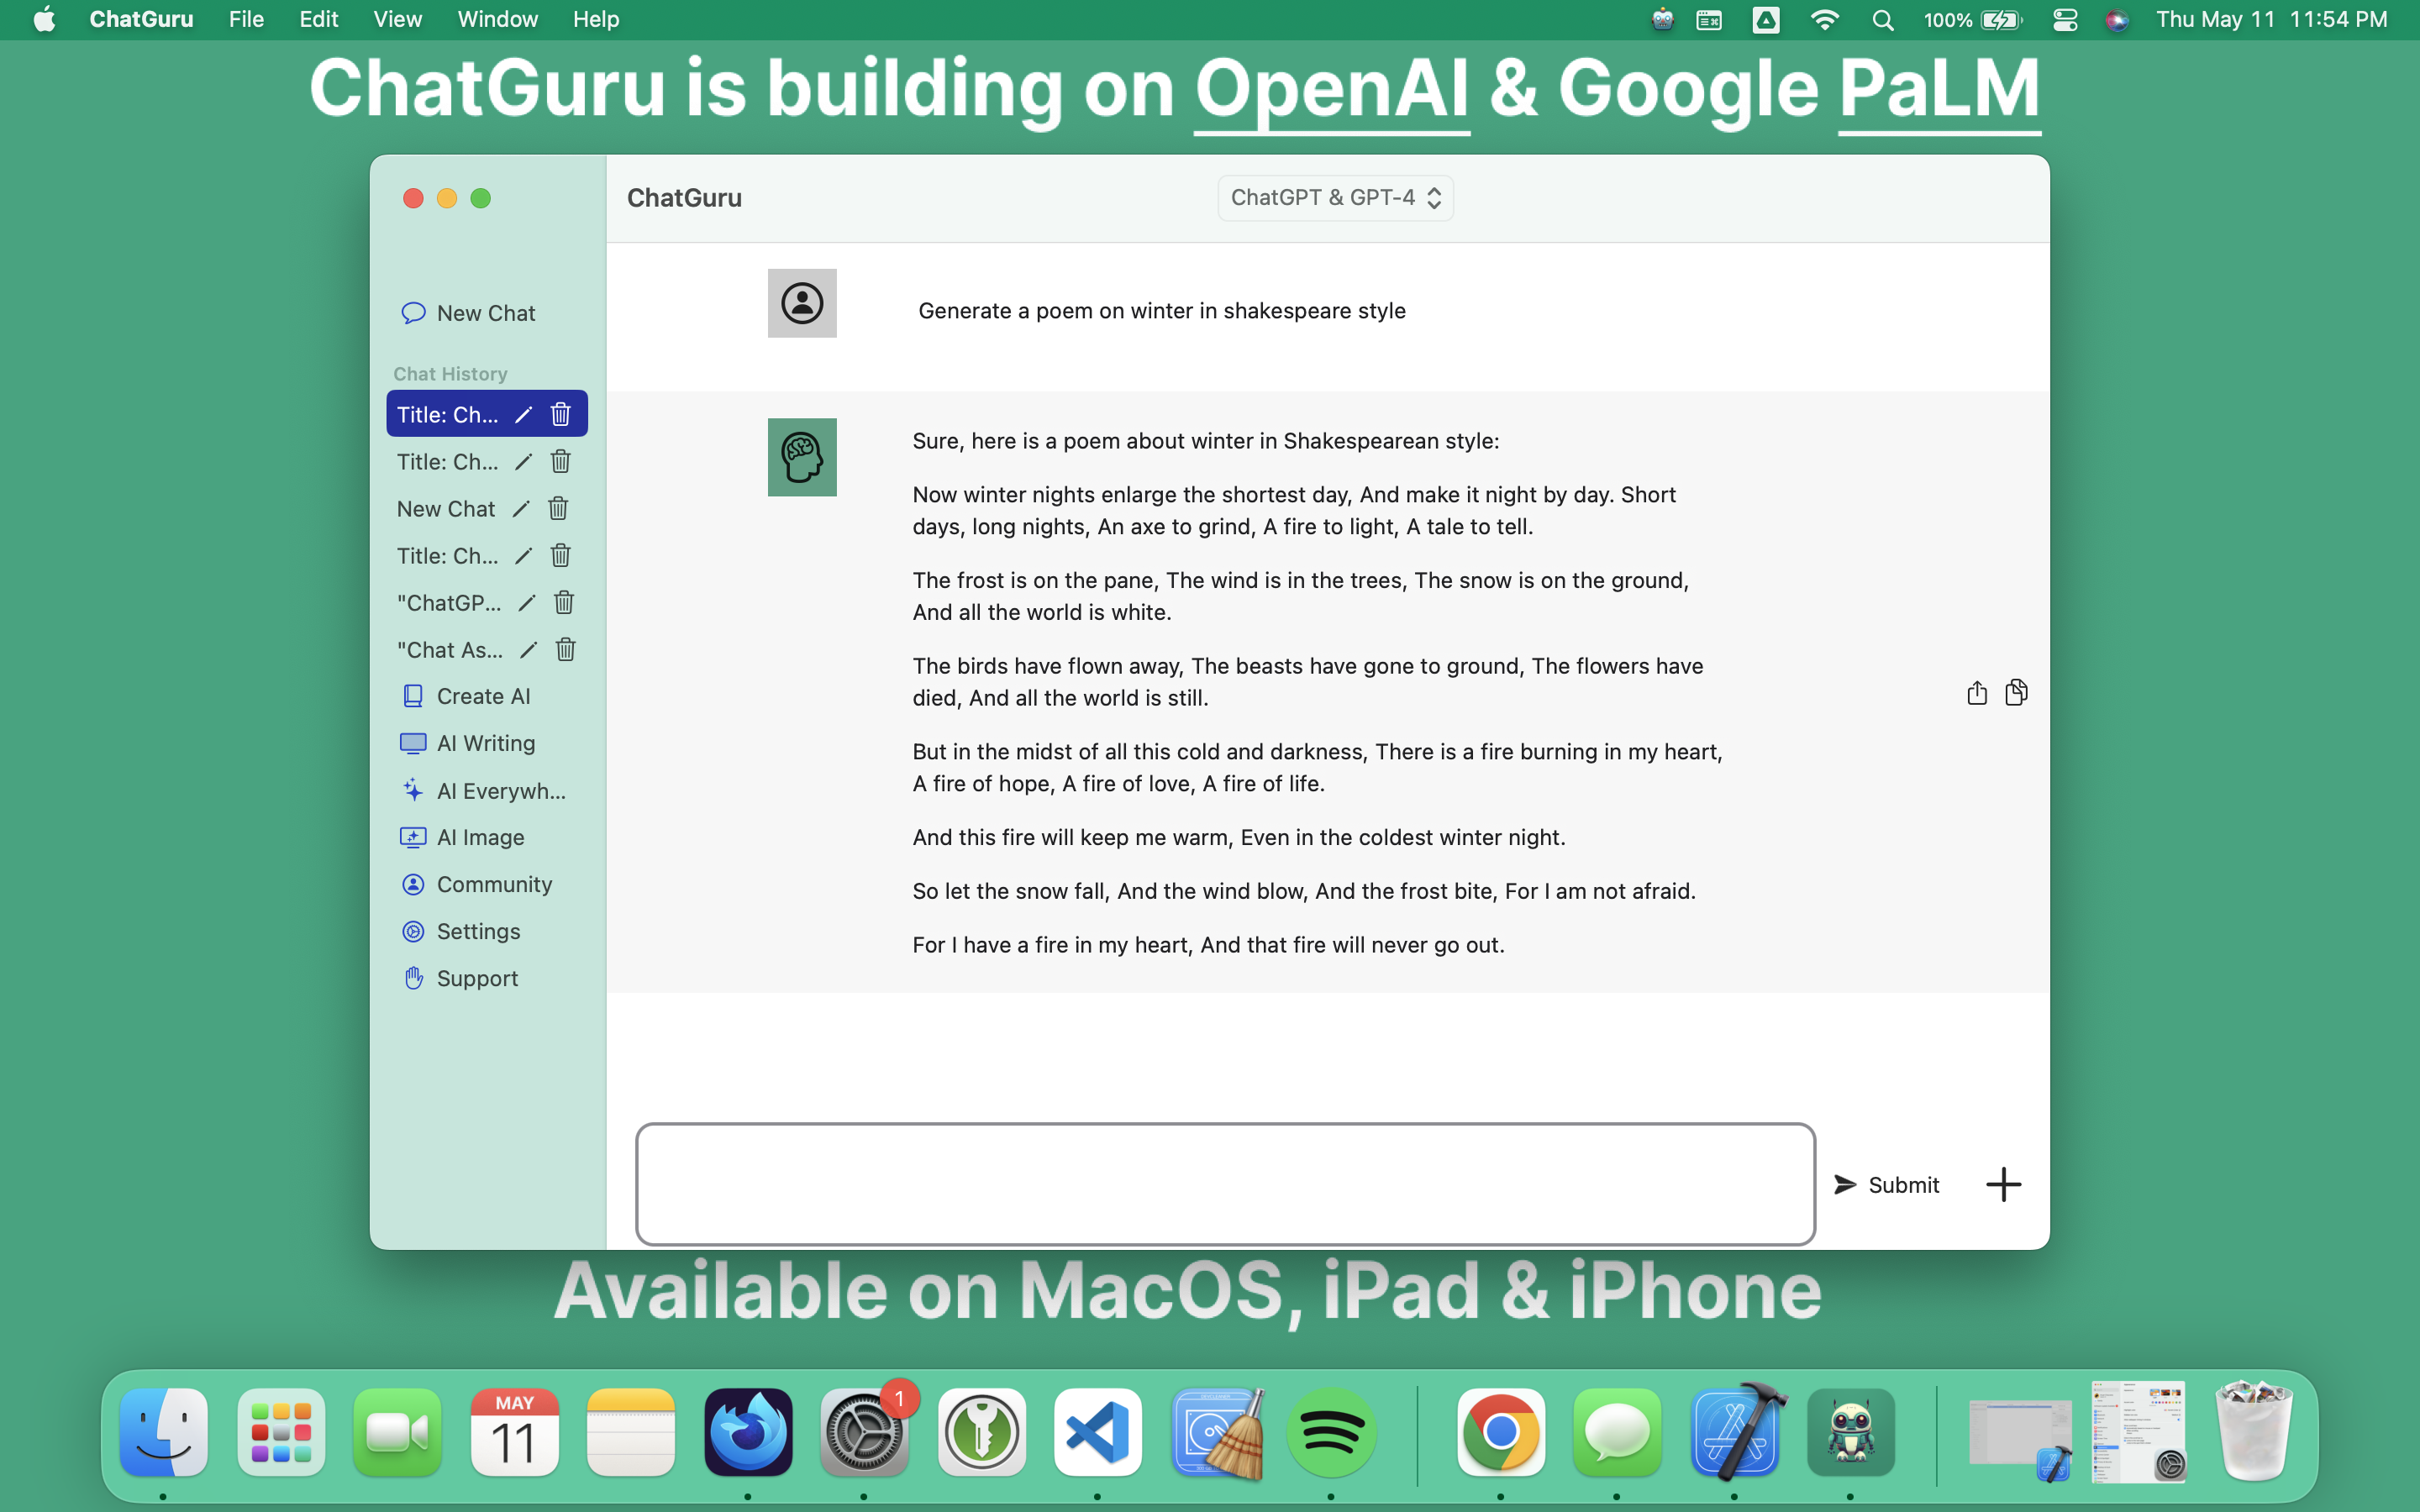Delete the highlighted chat via trash icon

(x=560, y=414)
